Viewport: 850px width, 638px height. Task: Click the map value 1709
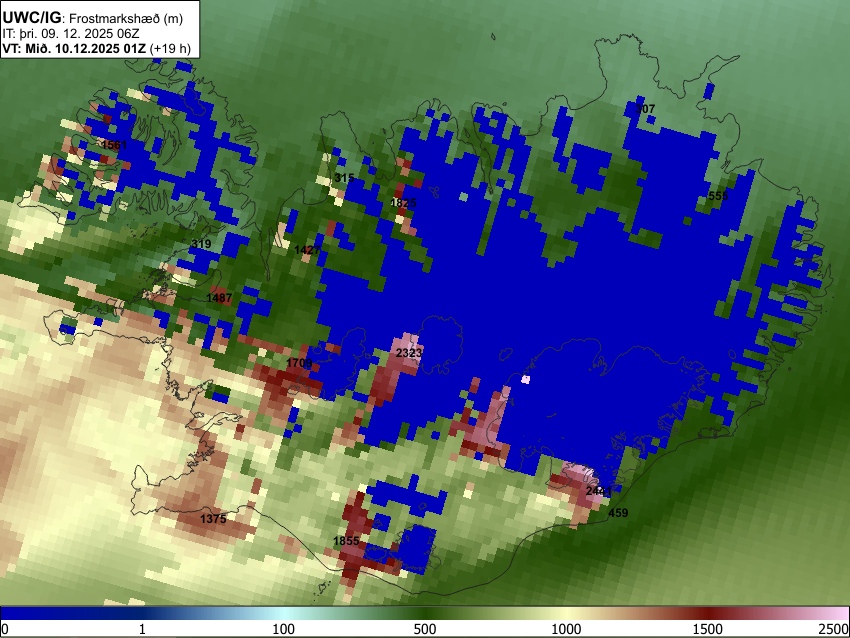[299, 363]
